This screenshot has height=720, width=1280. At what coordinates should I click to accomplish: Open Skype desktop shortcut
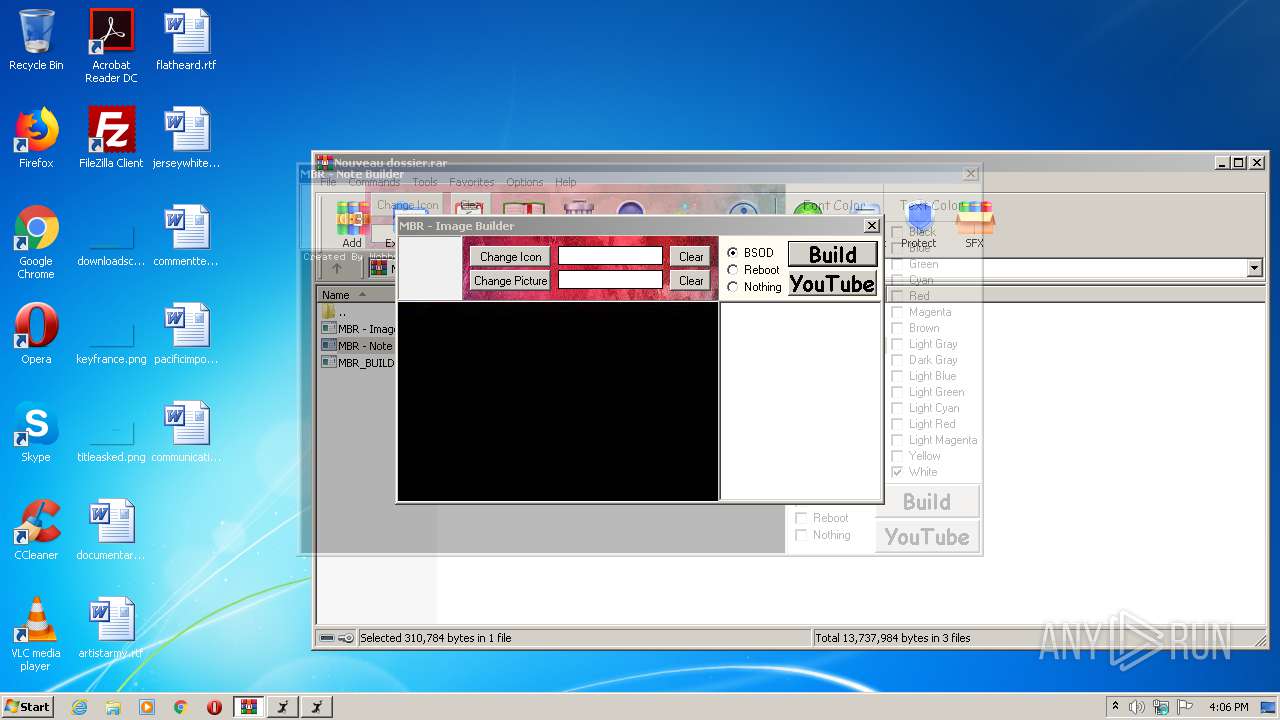click(x=36, y=432)
